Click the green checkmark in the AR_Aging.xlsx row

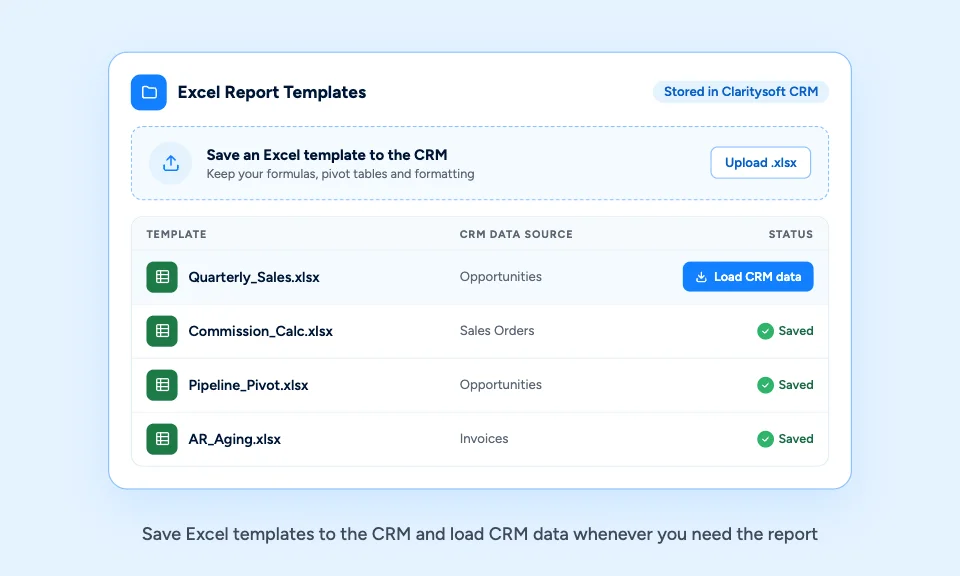coord(765,439)
